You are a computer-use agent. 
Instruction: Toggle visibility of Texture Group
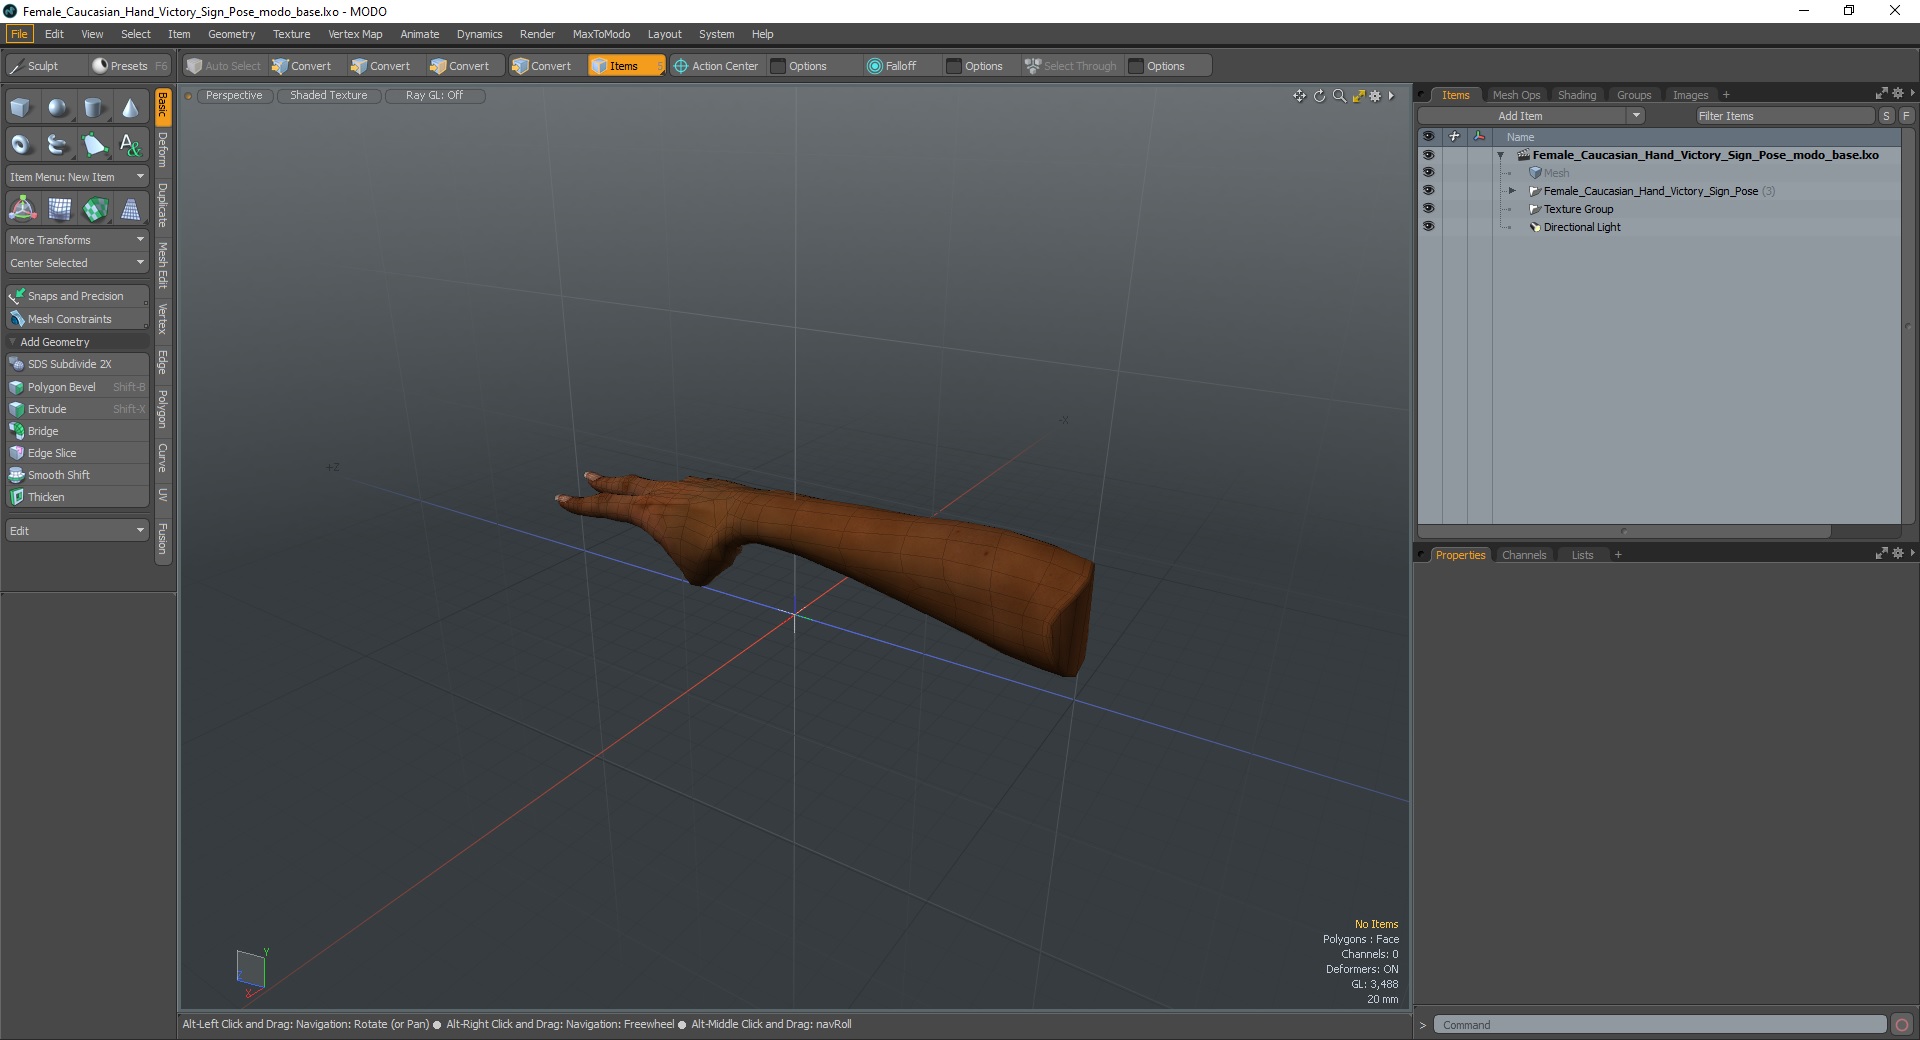coord(1428,209)
